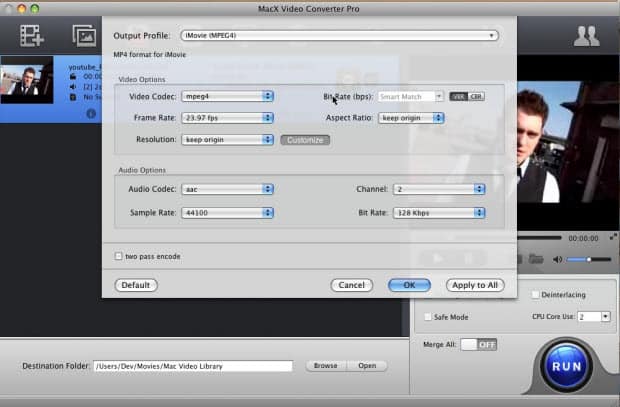620x407 pixels.
Task: Click the video preview image on the right
Action: click(568, 142)
